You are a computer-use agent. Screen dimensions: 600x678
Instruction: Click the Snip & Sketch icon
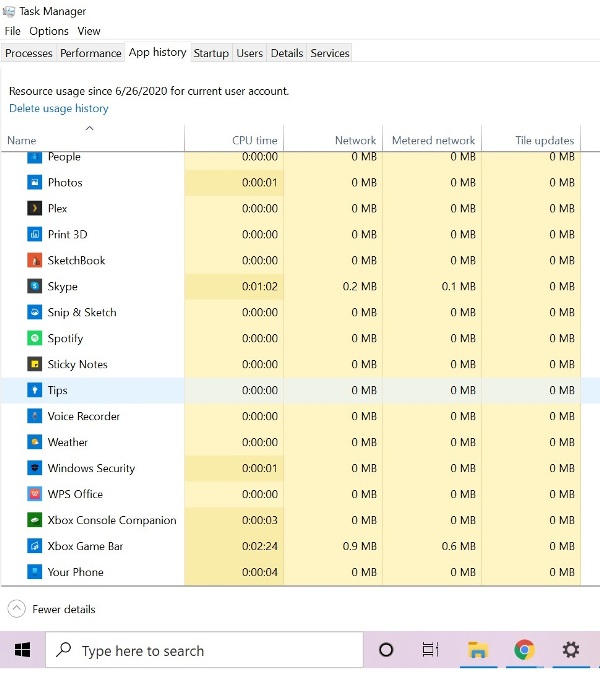click(35, 312)
